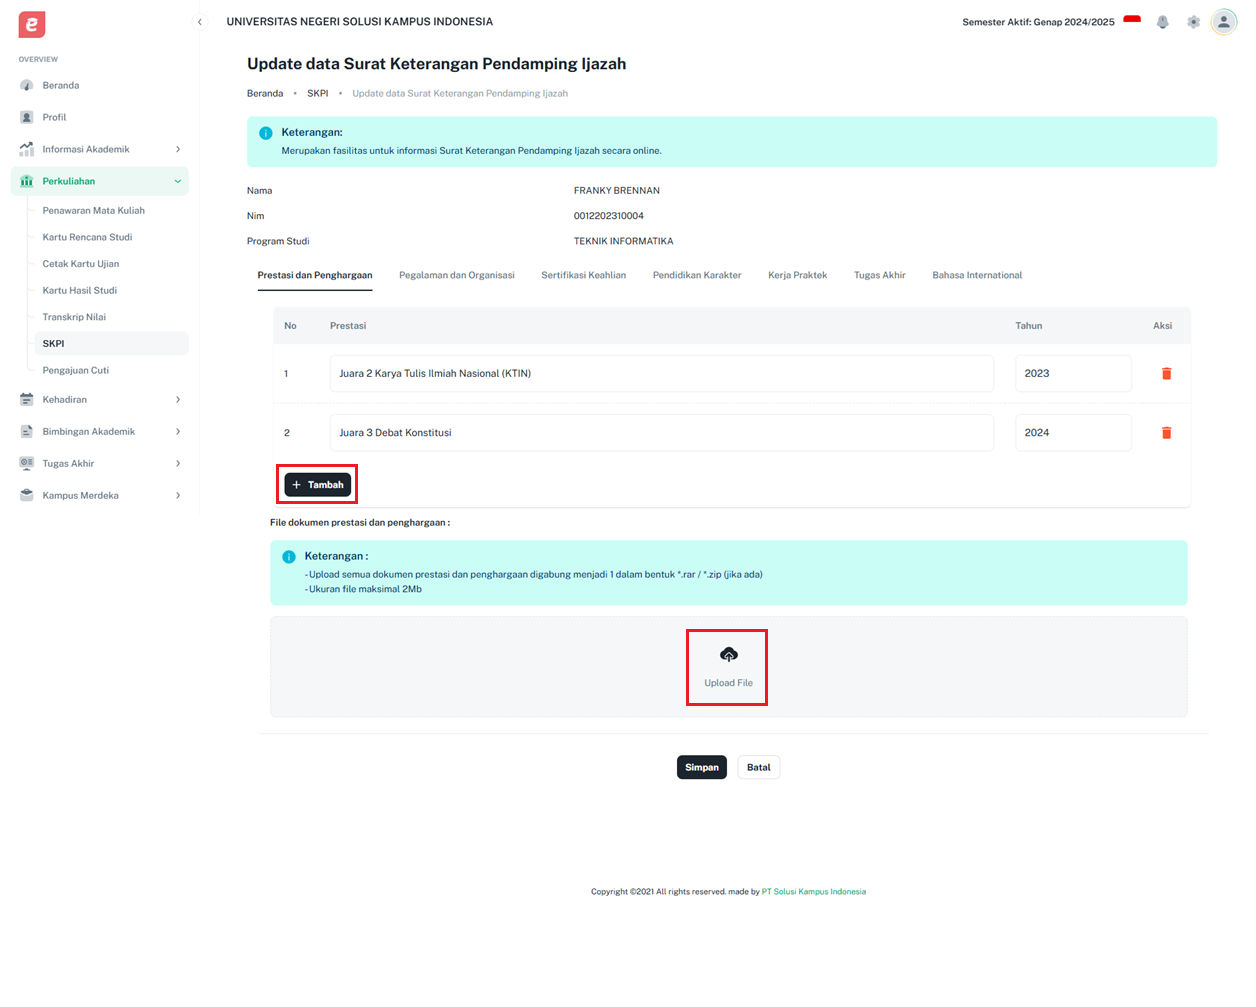Click the TEKNIK INFORMATIKA program value
Screen dimensions: 1256x1007
tap(624, 241)
